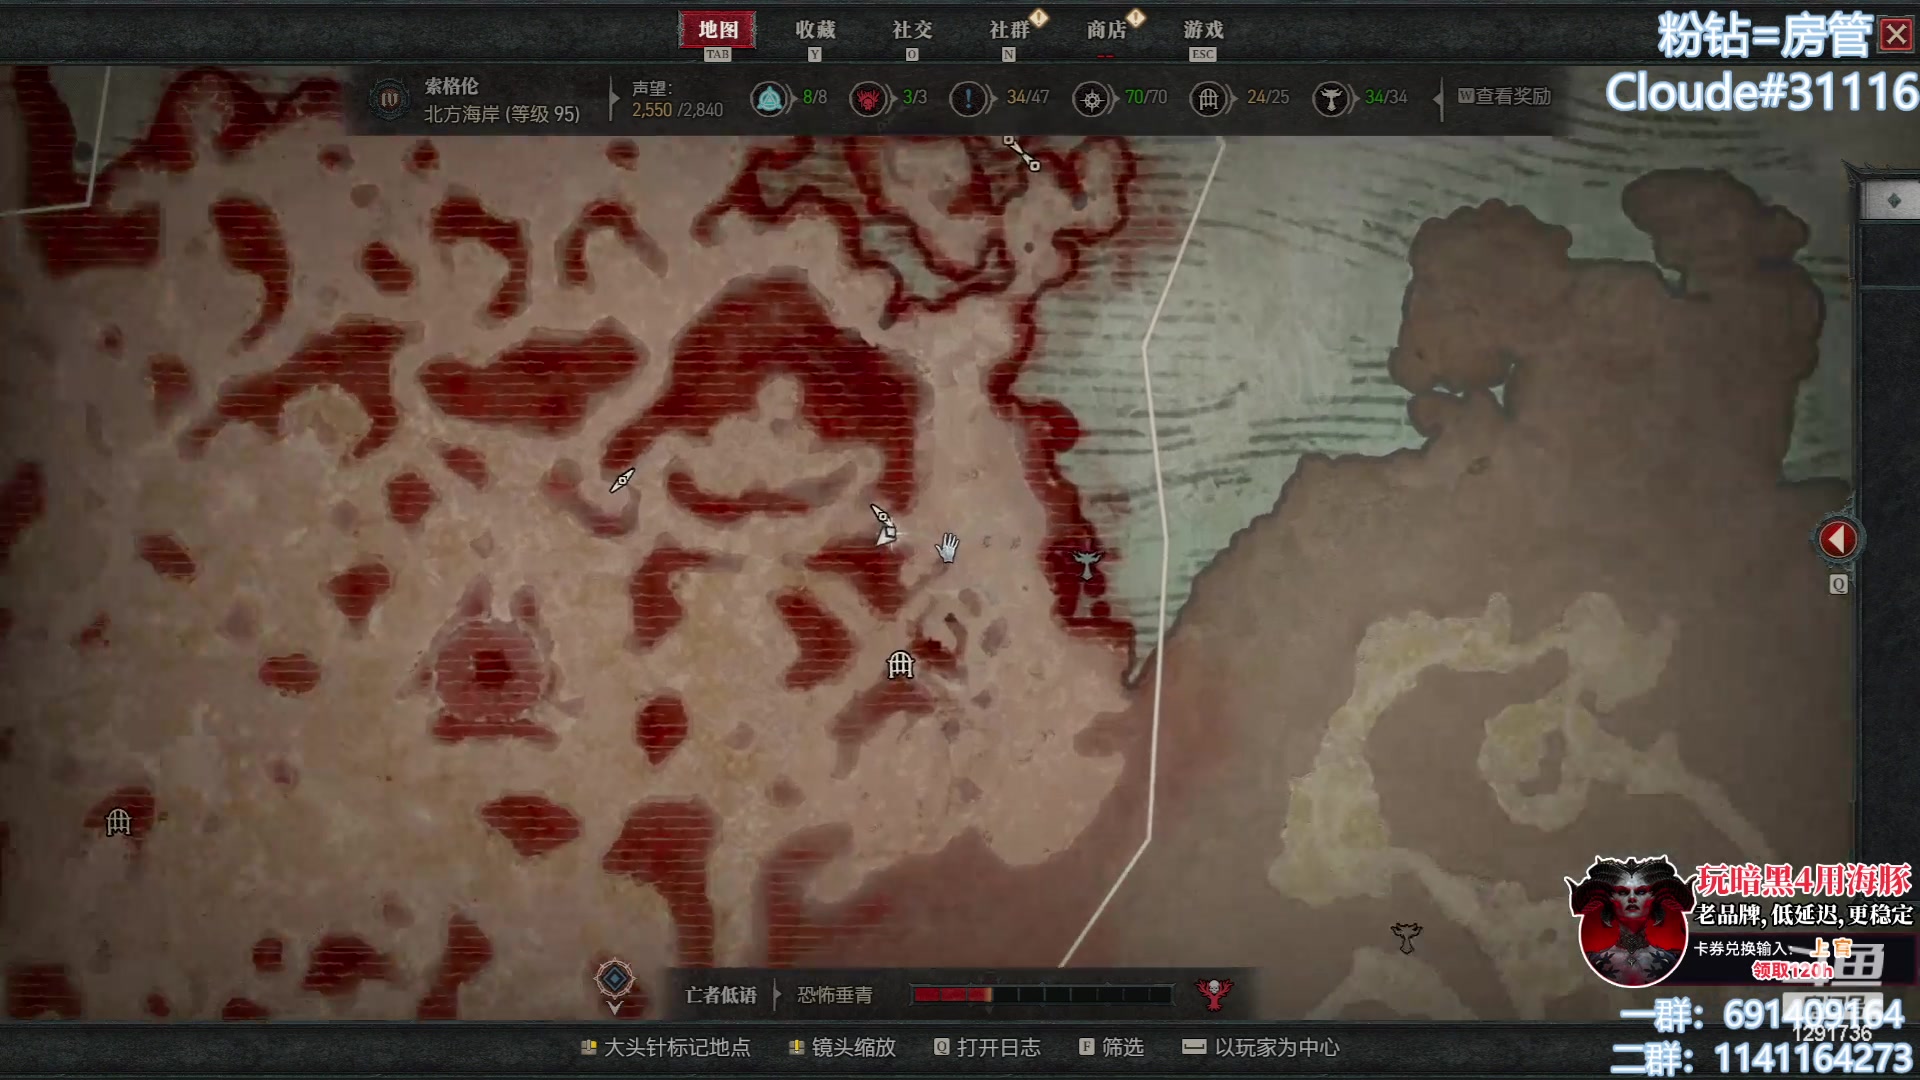Viewport: 1920px width, 1080px height.
Task: Click 筛选 to filter the map
Action: click(x=1111, y=1047)
